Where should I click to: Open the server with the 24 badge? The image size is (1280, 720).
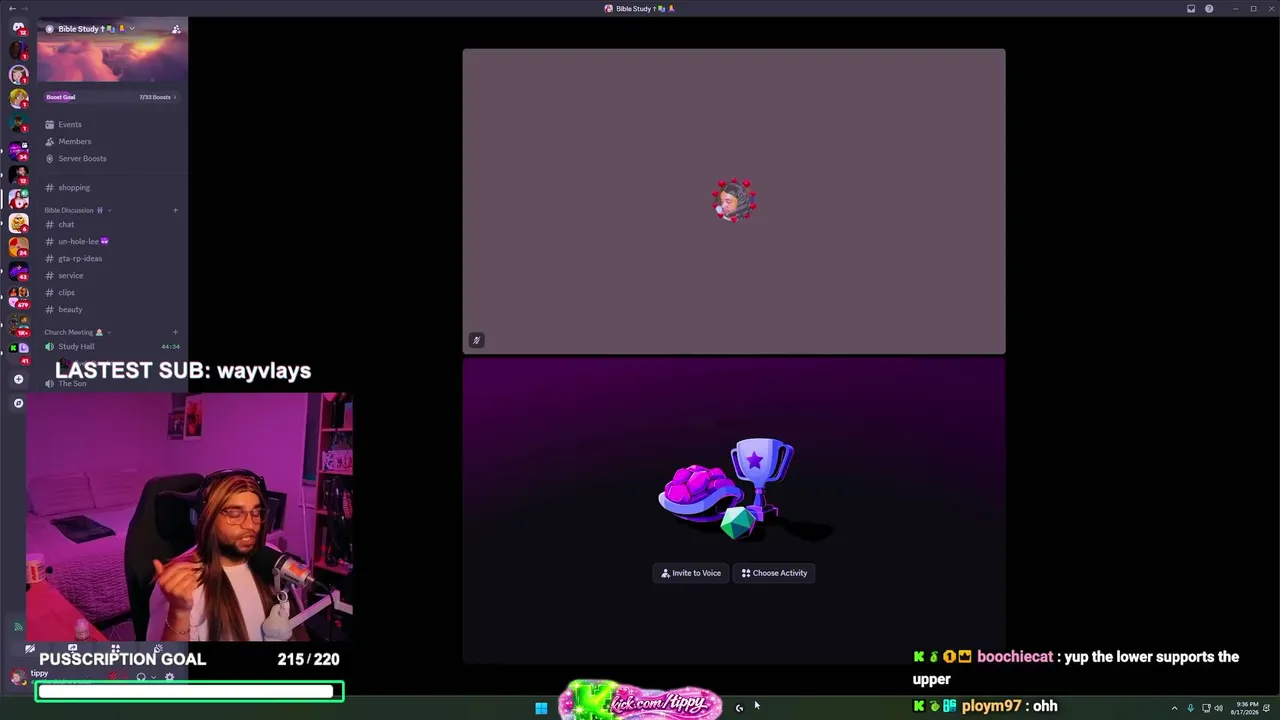point(18,246)
